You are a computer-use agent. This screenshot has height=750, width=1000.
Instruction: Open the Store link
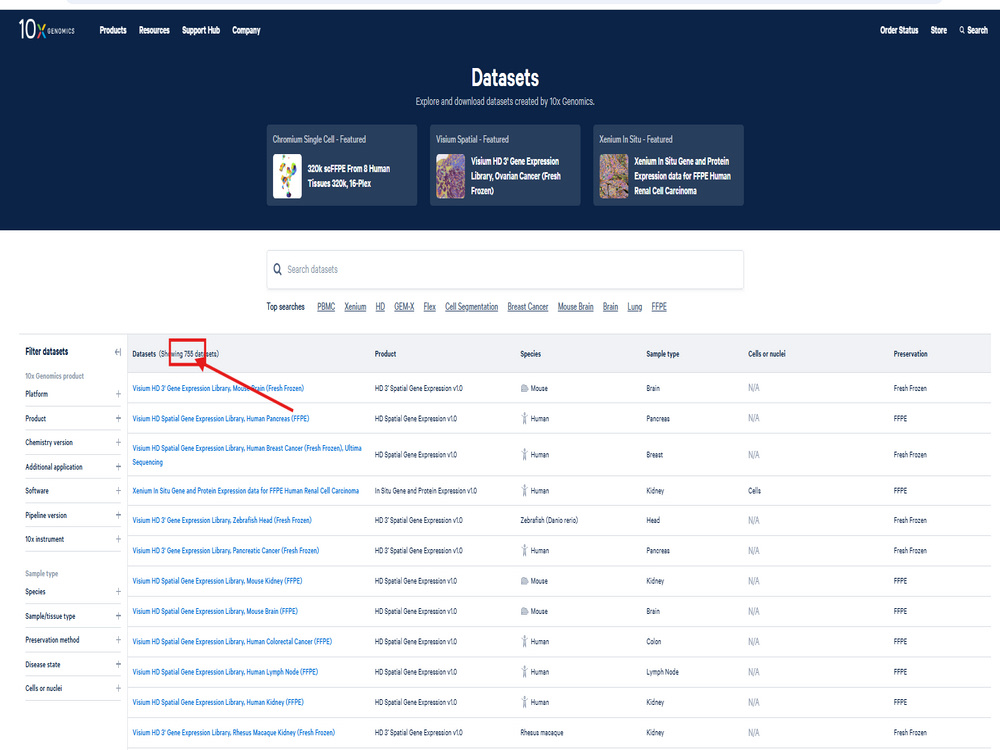939,30
